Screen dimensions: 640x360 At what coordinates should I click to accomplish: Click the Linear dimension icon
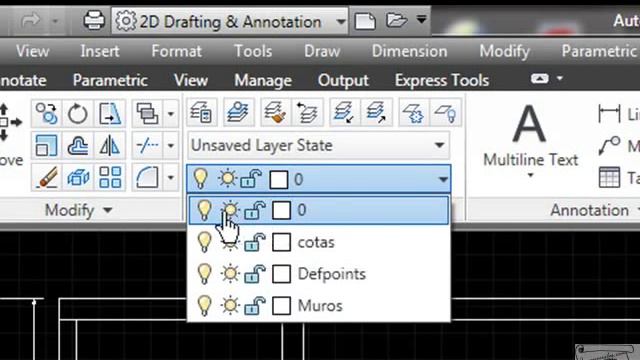click(609, 114)
